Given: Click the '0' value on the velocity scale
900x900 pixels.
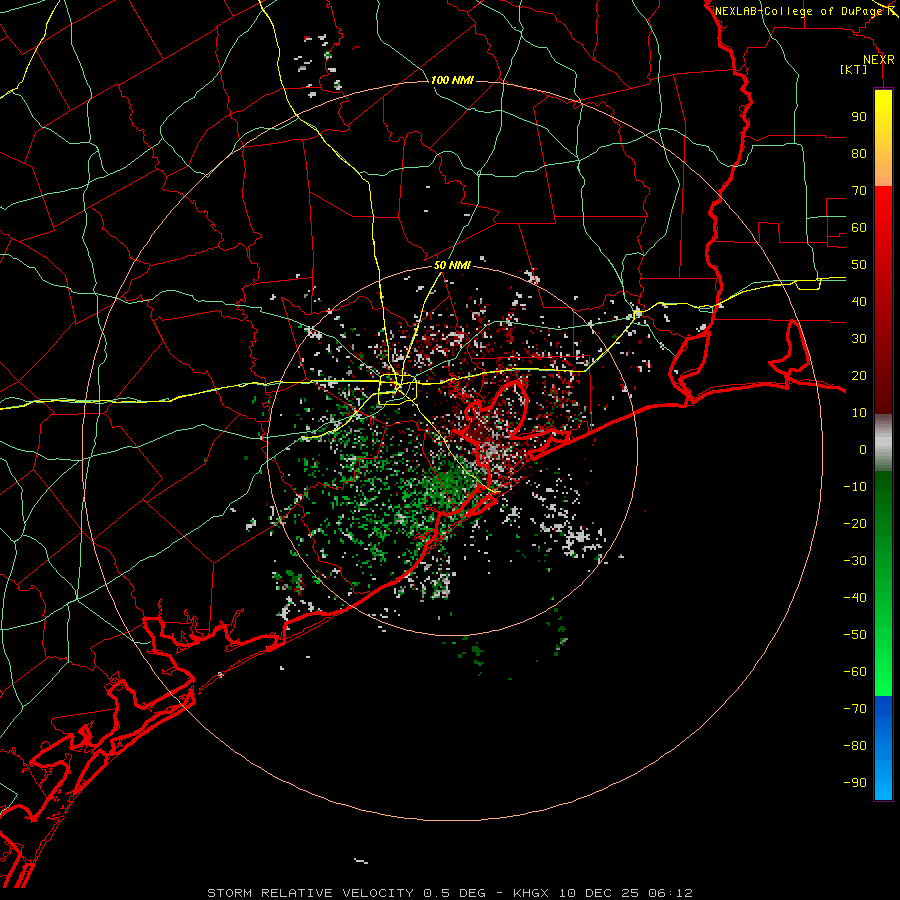Looking at the screenshot, I should (863, 449).
